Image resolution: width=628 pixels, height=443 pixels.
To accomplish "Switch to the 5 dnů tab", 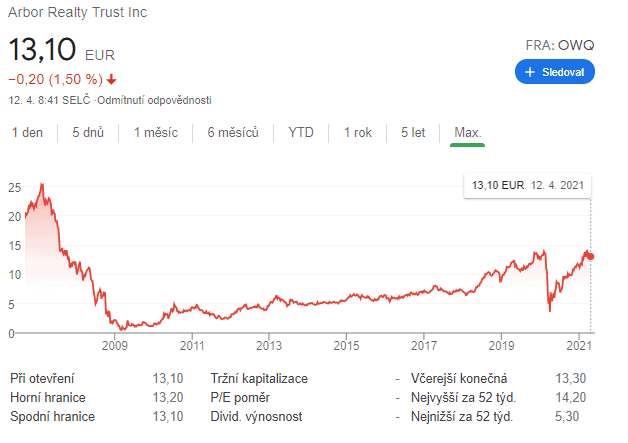I will point(88,132).
